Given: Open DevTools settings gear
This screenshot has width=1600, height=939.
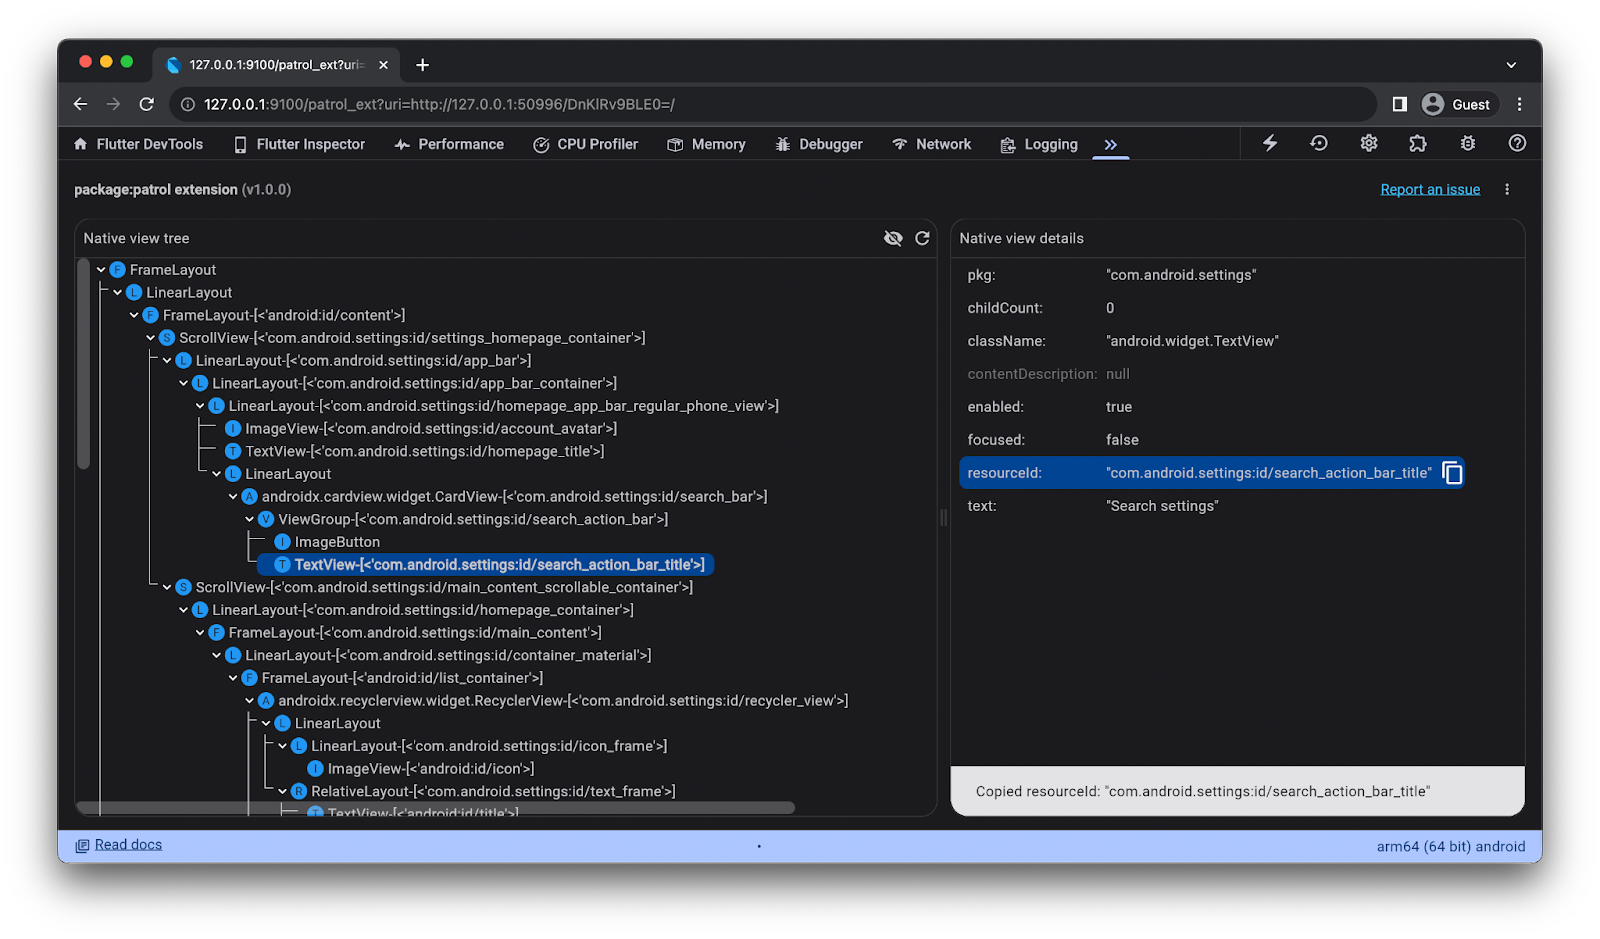Looking at the screenshot, I should [x=1369, y=143].
